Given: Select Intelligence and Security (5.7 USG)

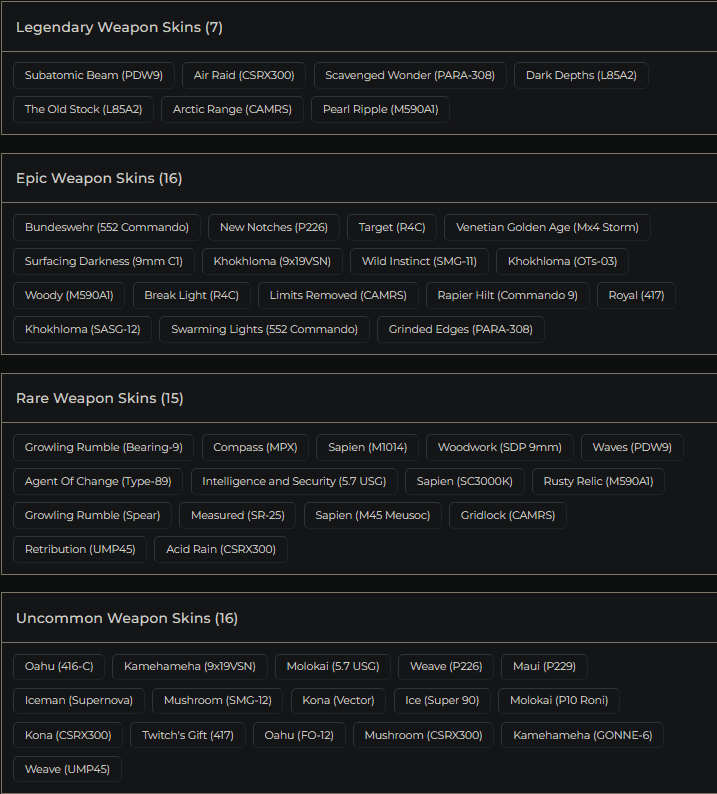Looking at the screenshot, I should (294, 481).
